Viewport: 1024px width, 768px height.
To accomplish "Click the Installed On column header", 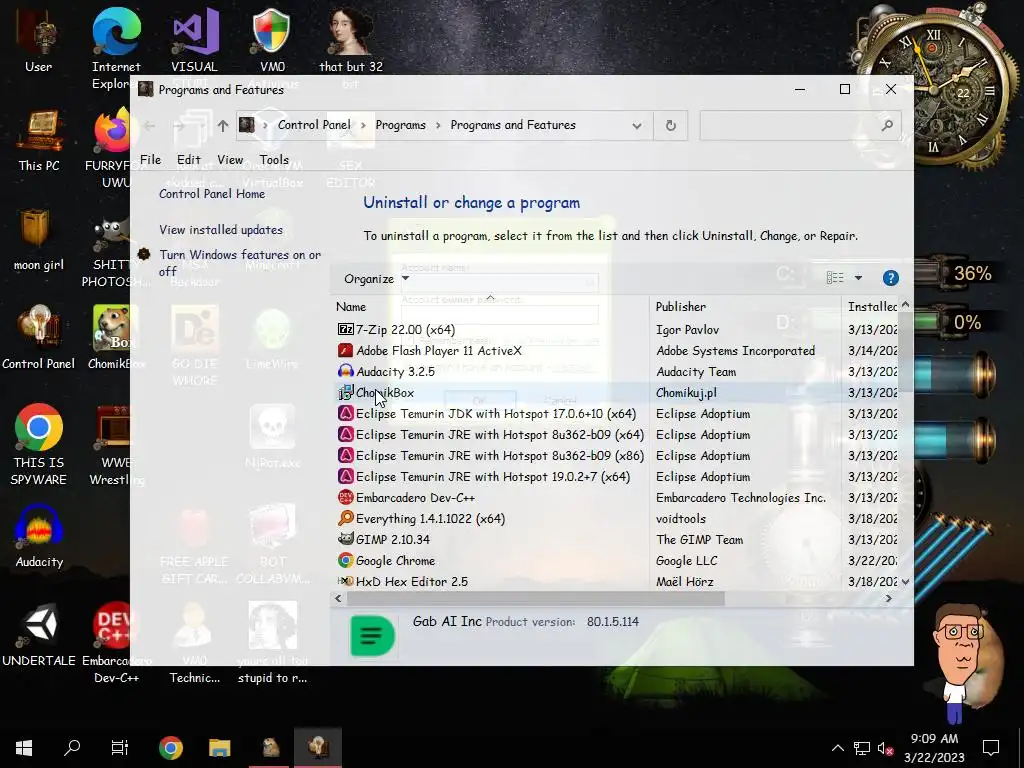I will click(871, 306).
